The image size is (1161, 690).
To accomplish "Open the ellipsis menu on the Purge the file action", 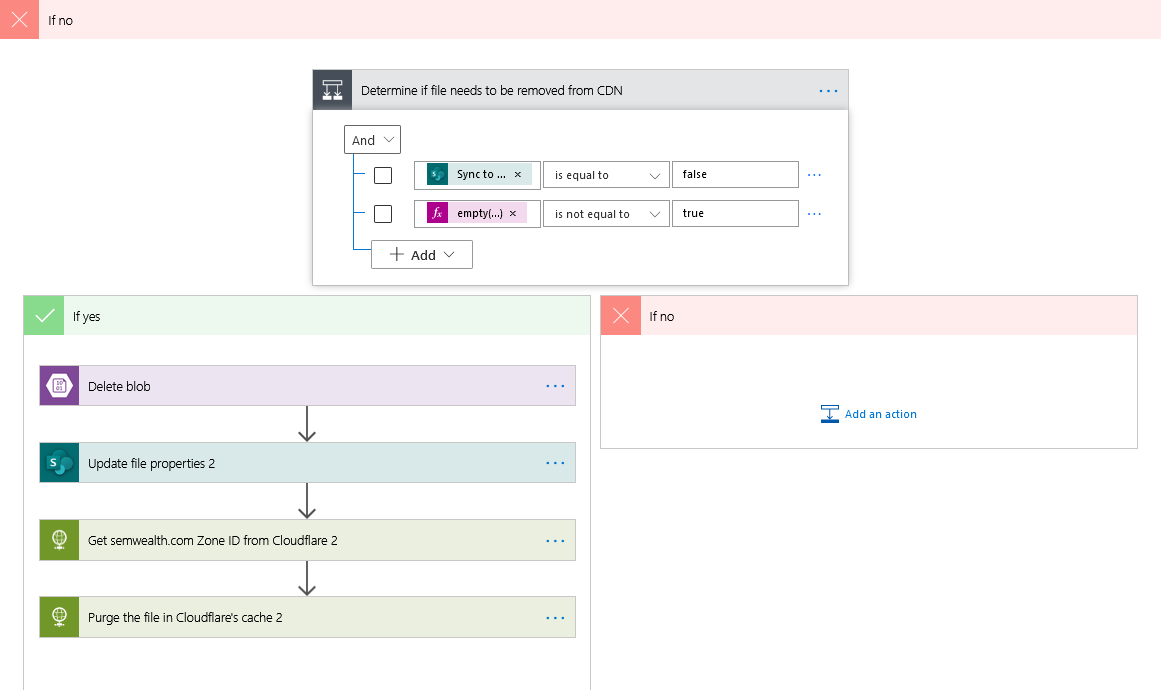I will click(555, 617).
